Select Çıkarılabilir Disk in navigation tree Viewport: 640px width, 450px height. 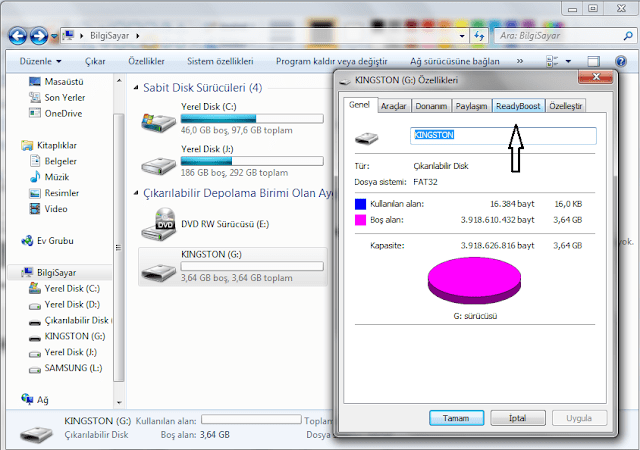point(70,321)
